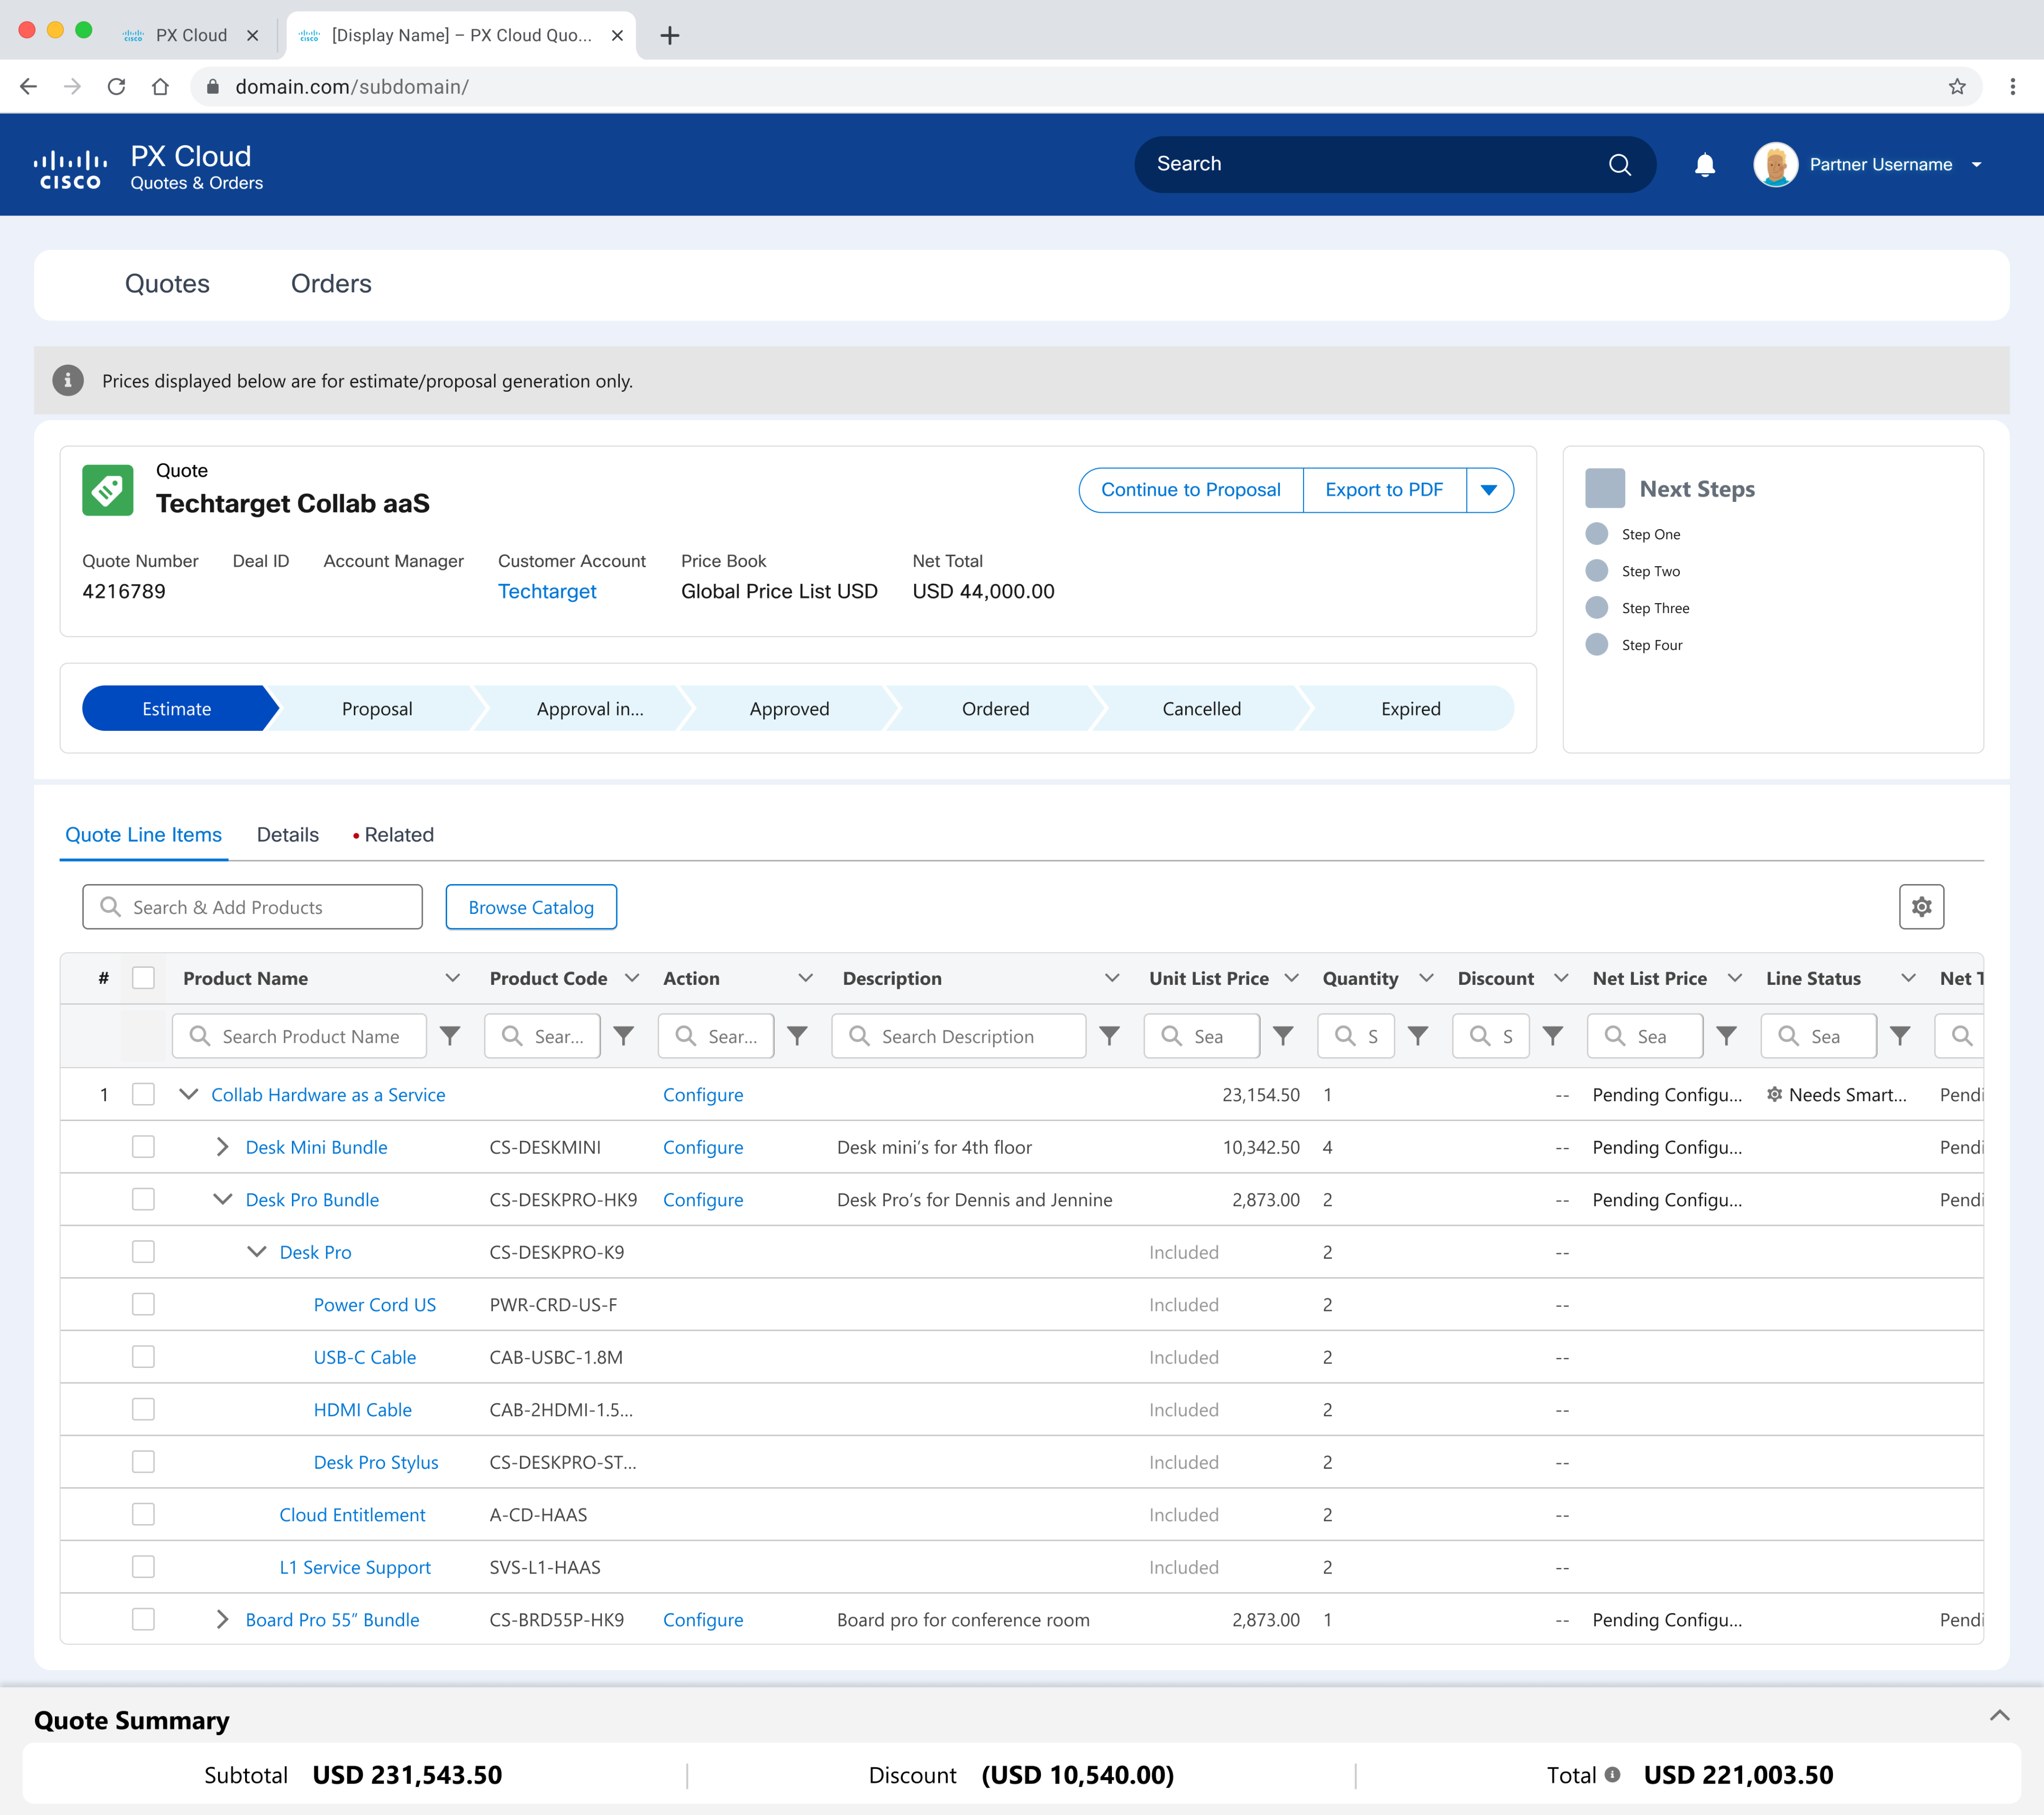This screenshot has width=2044, height=1815.
Task: Click the search magnifier icon in header
Action: (1619, 165)
